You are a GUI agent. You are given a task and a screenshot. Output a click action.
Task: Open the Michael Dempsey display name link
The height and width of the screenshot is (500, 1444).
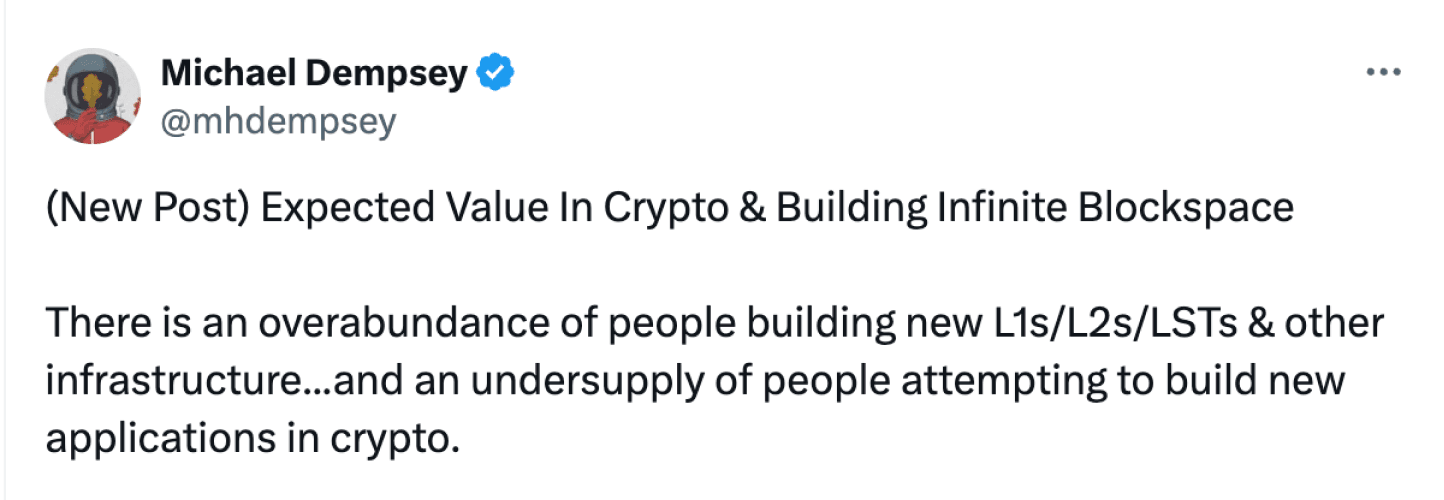(x=314, y=73)
